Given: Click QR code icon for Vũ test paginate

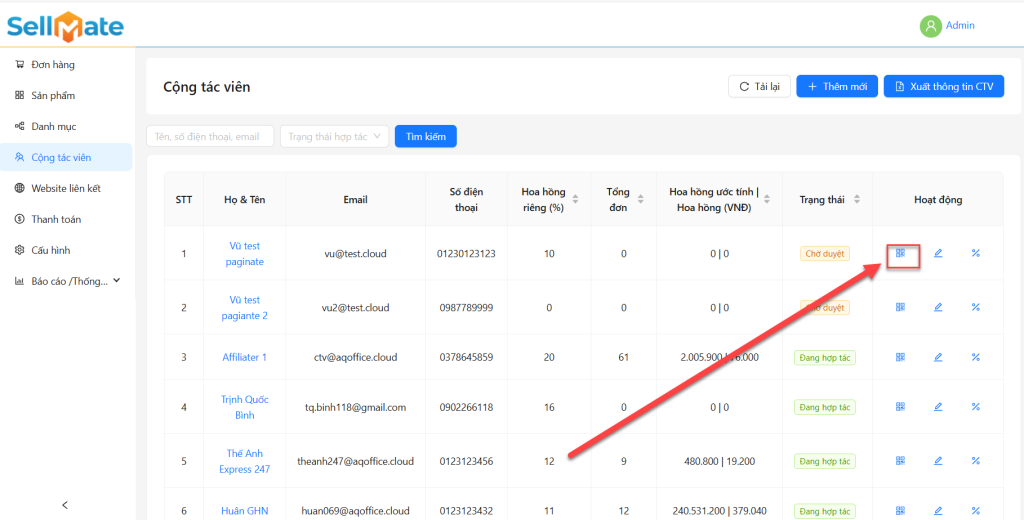Looking at the screenshot, I should pos(900,253).
